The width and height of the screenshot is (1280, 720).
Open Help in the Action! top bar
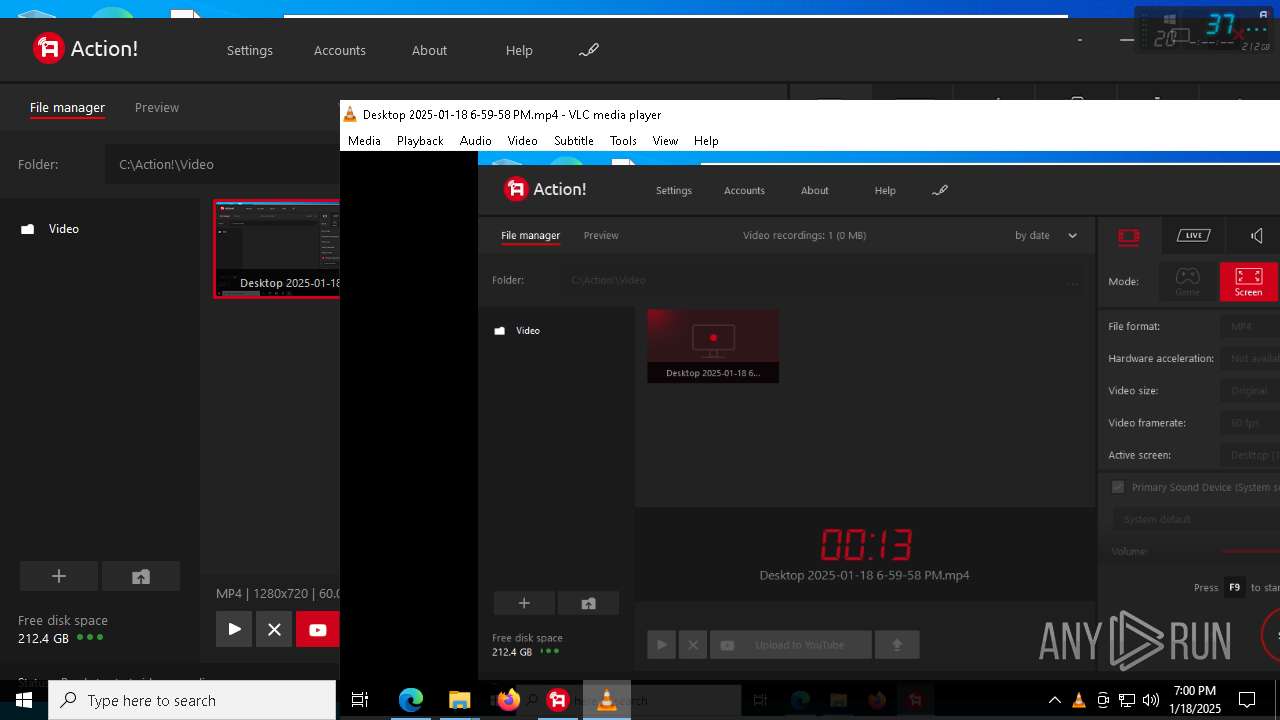tap(519, 50)
